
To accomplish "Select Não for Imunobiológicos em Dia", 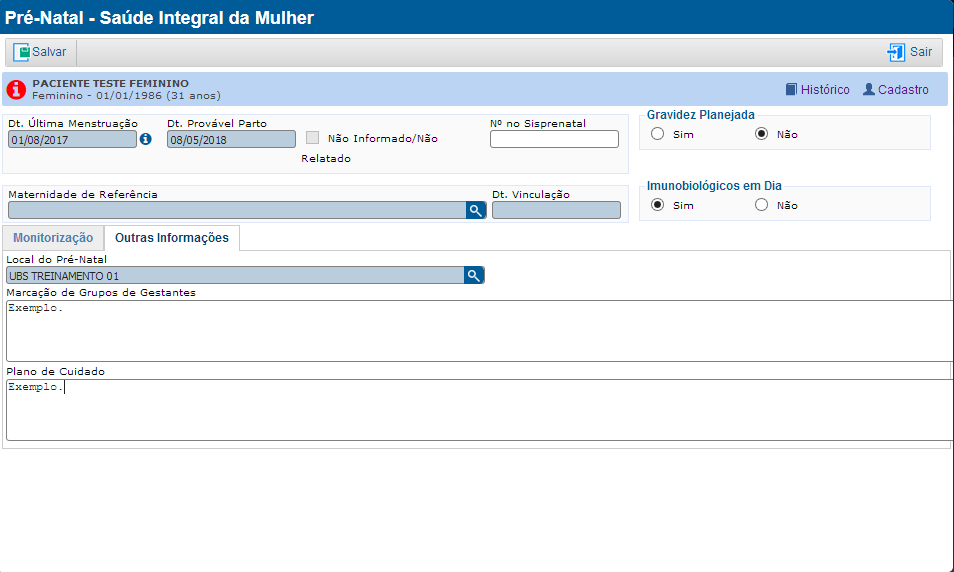I will coord(761,205).
